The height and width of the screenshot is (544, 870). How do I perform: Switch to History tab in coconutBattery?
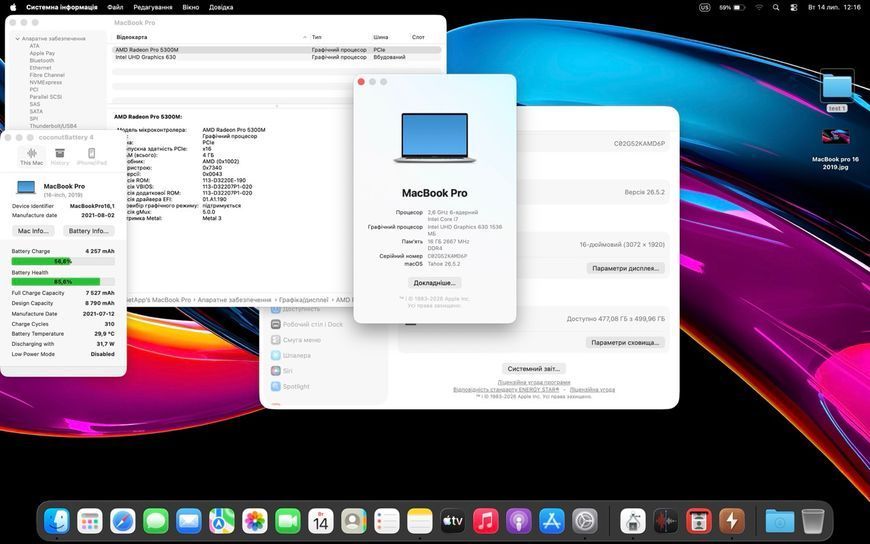60,157
